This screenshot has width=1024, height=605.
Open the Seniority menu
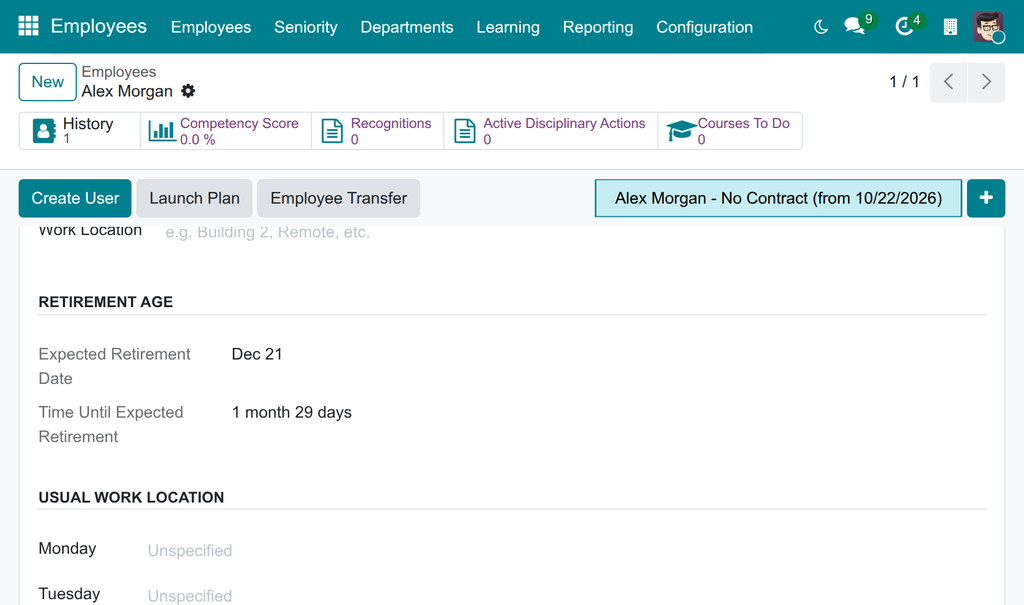click(306, 27)
